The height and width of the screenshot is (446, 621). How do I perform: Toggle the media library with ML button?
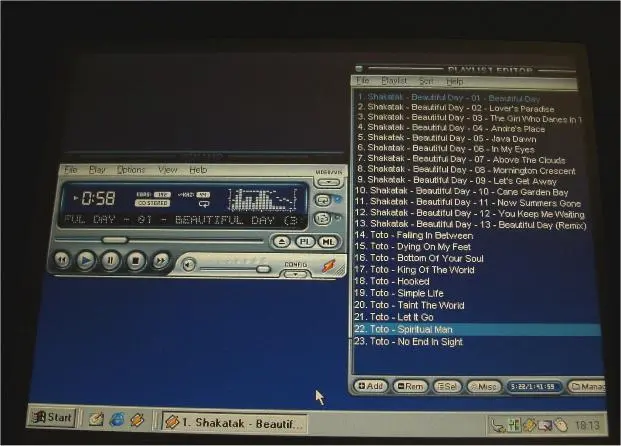tap(327, 242)
